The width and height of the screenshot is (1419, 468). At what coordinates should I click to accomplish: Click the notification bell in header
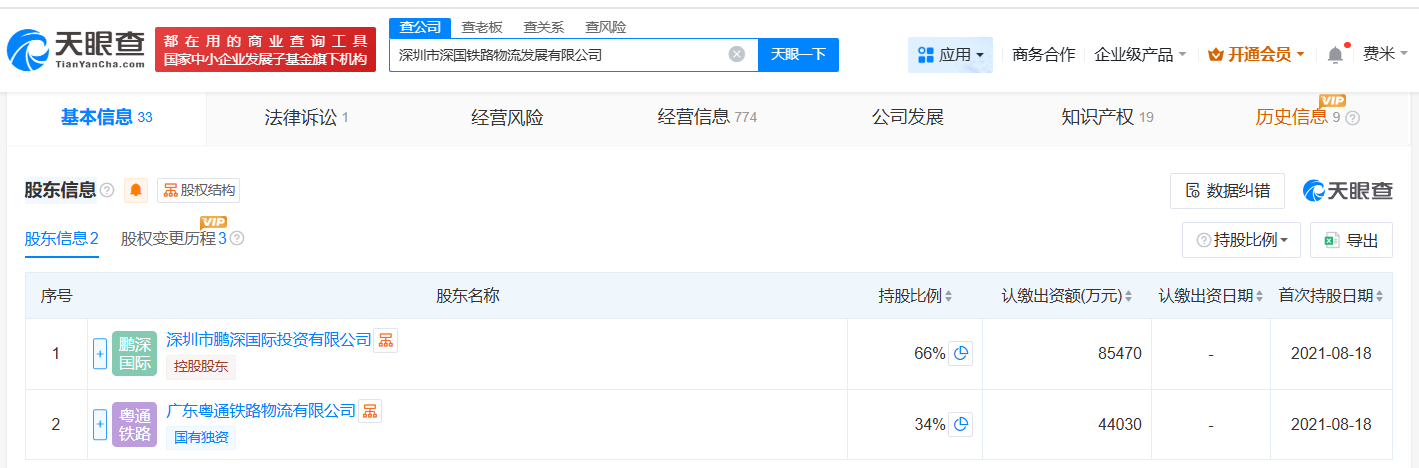pyautogui.click(x=1335, y=55)
